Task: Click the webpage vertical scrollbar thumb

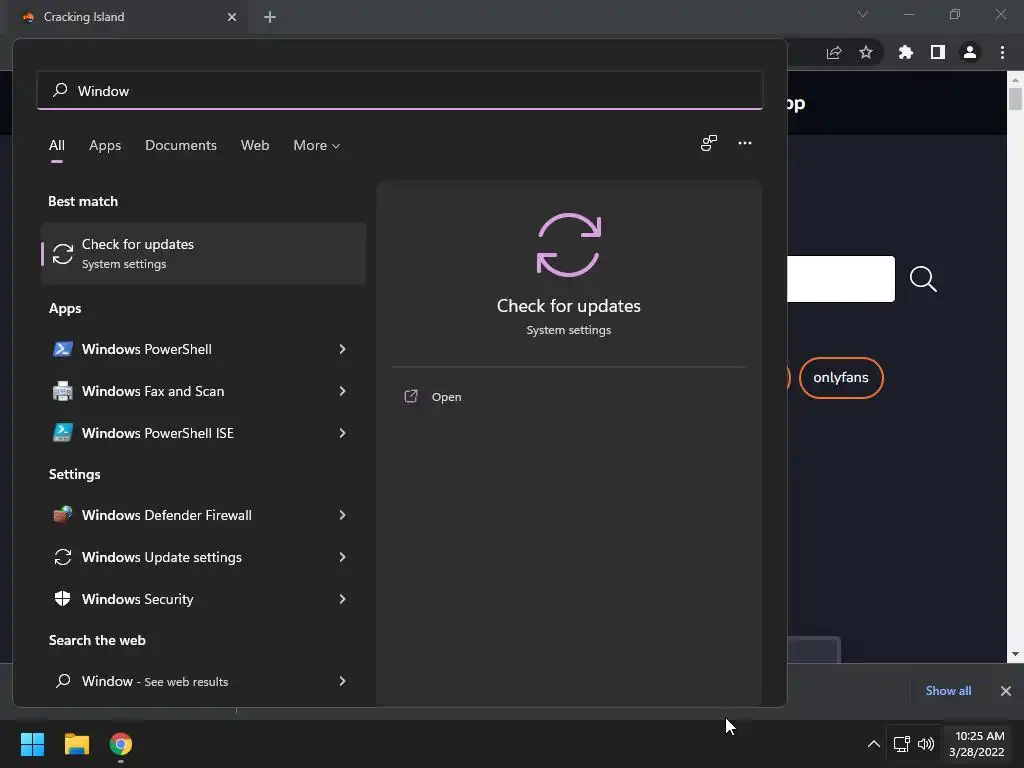Action: 1015,99
